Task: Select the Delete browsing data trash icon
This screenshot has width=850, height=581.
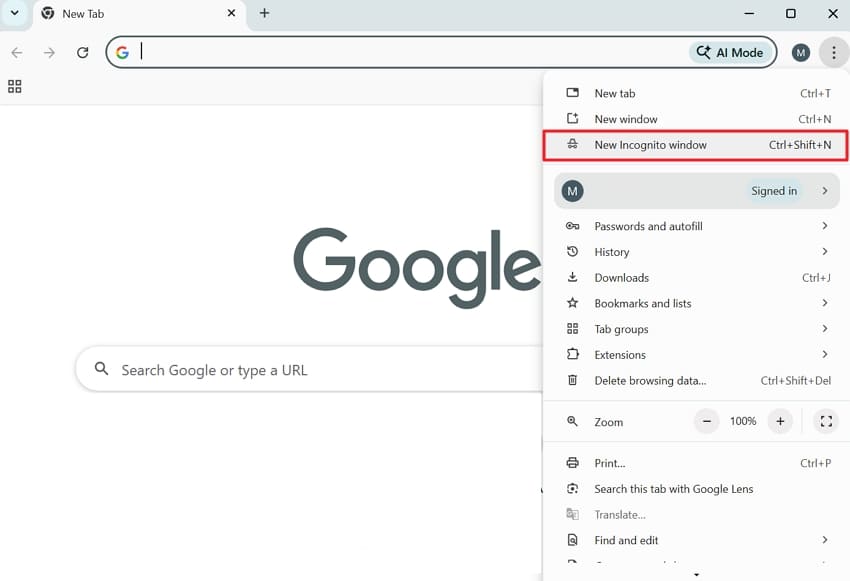Action: pos(572,381)
